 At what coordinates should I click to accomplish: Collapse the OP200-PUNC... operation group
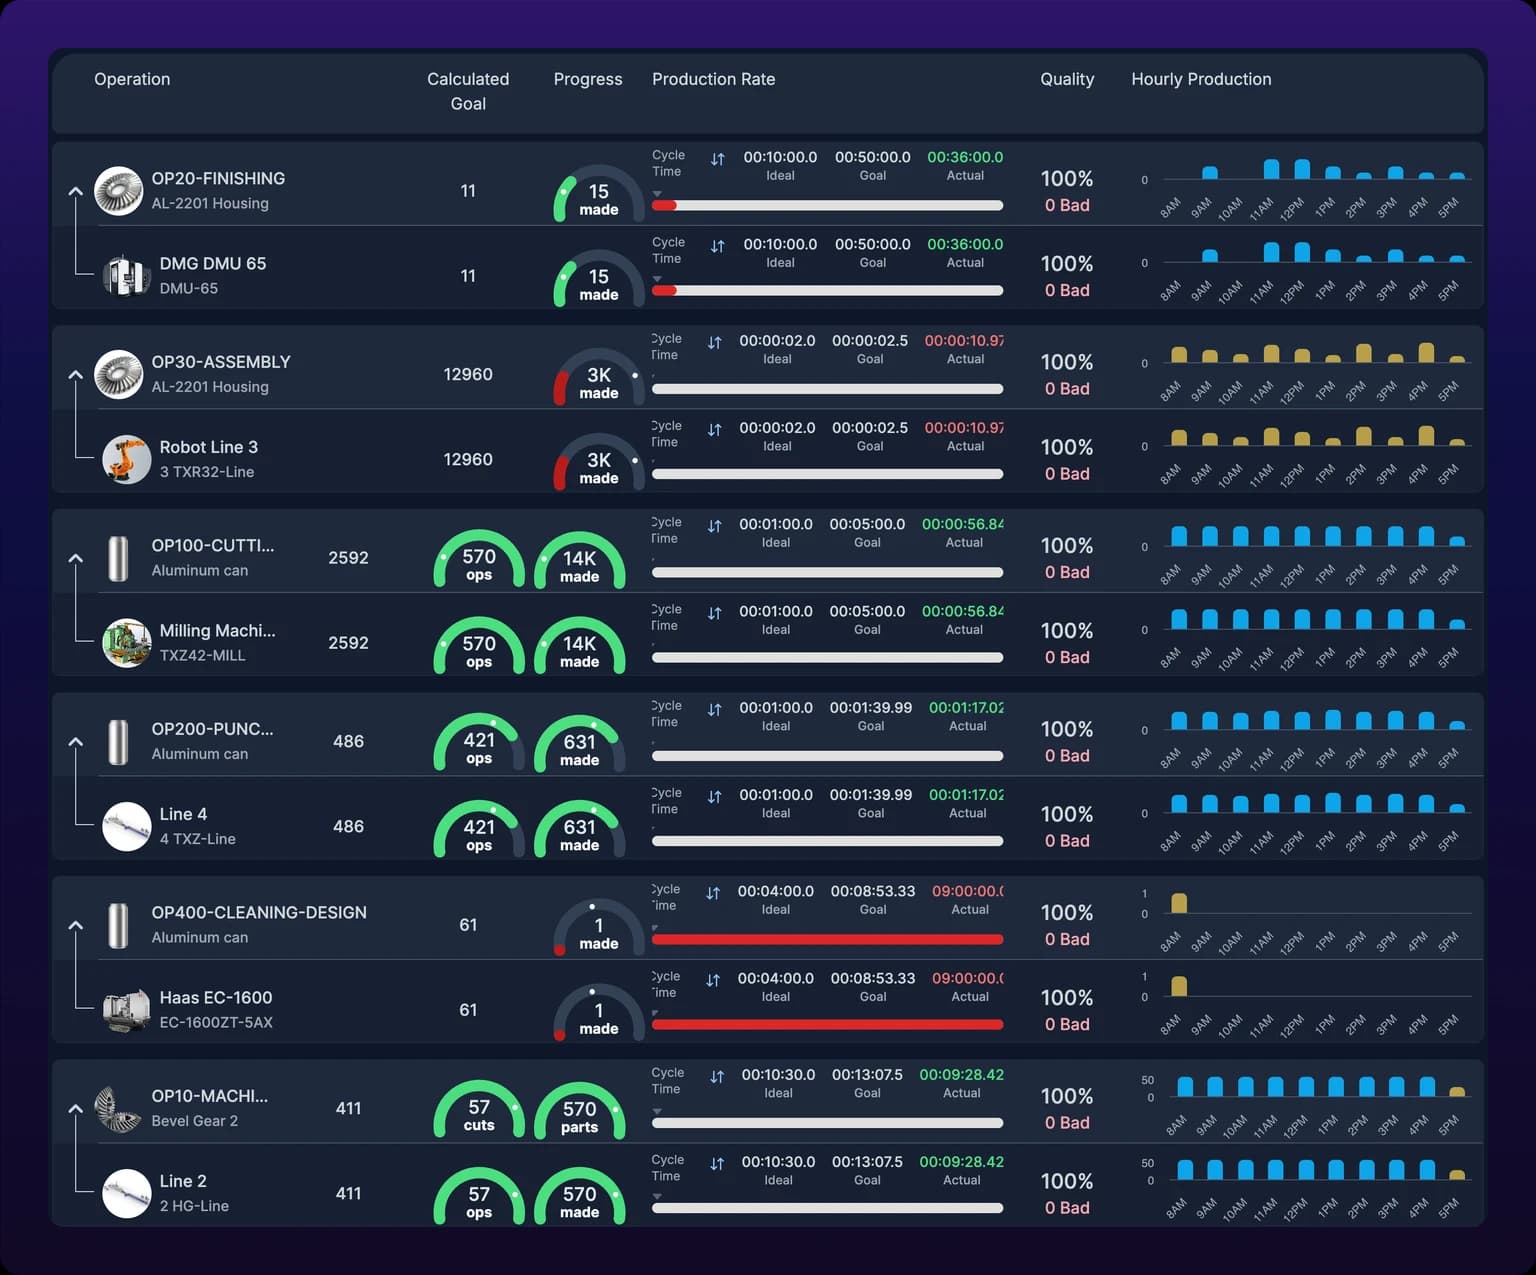click(75, 741)
